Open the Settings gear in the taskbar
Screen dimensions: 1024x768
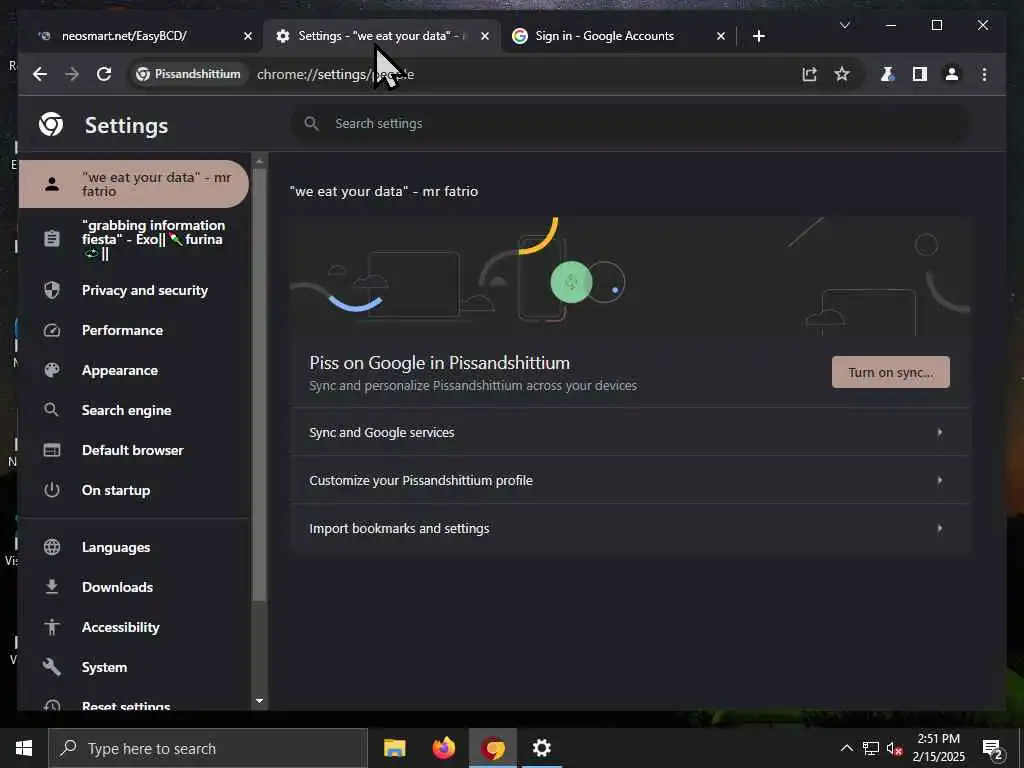(541, 748)
